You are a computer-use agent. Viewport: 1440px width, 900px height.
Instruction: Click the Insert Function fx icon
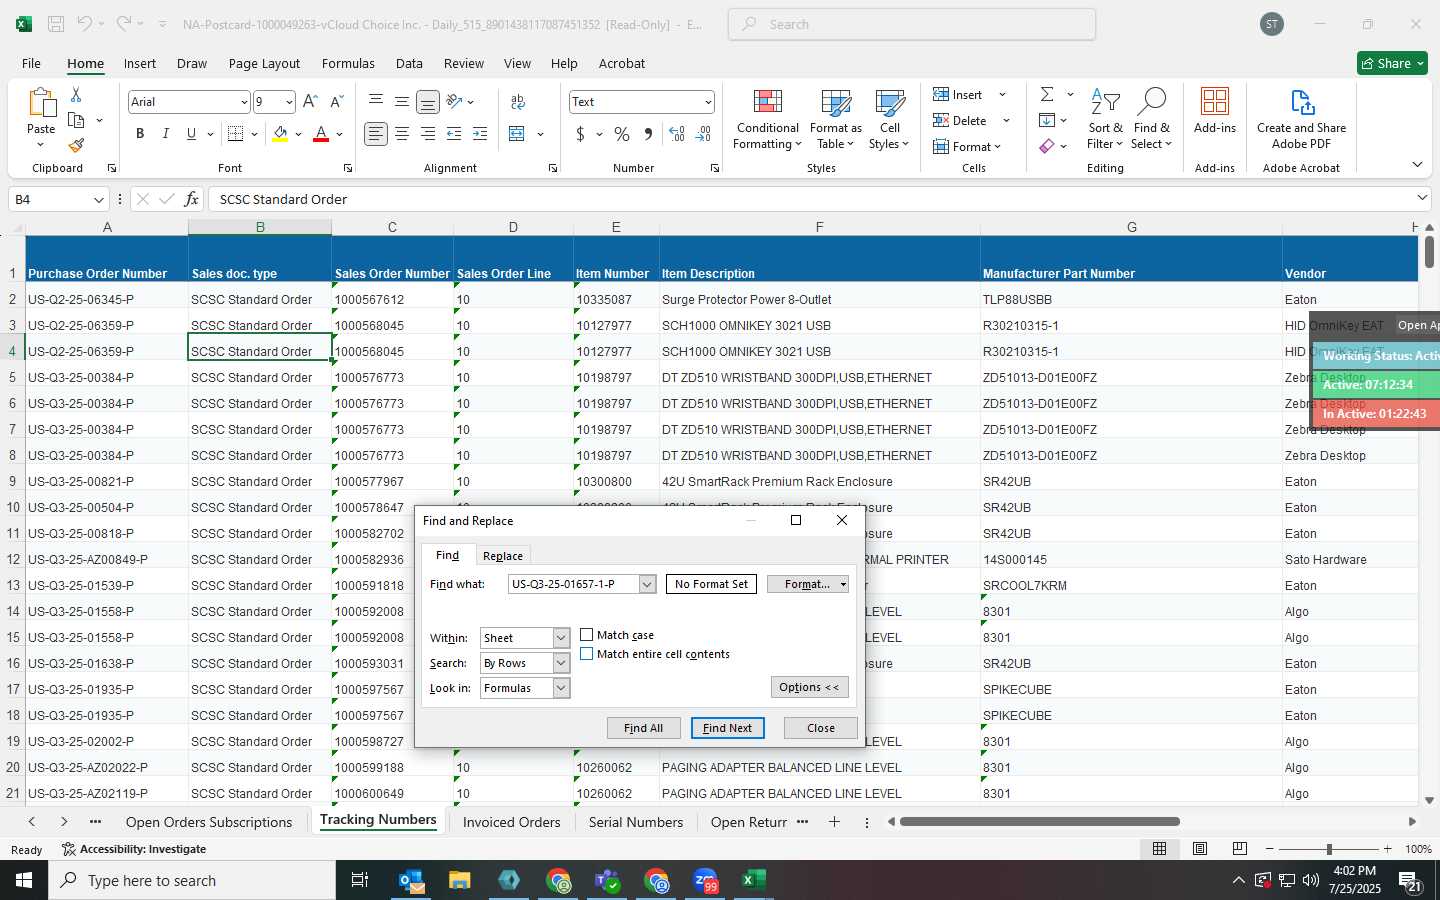pos(191,199)
